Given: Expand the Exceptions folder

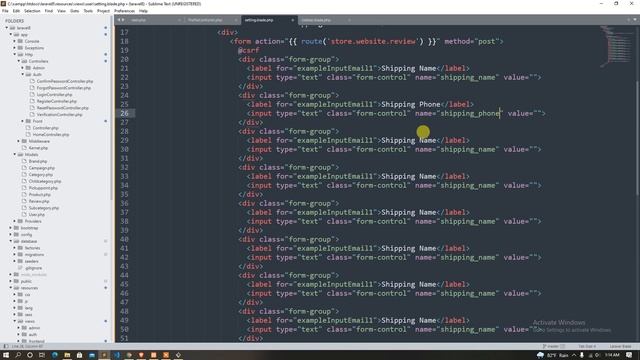Looking at the screenshot, I should click(x=15, y=48).
